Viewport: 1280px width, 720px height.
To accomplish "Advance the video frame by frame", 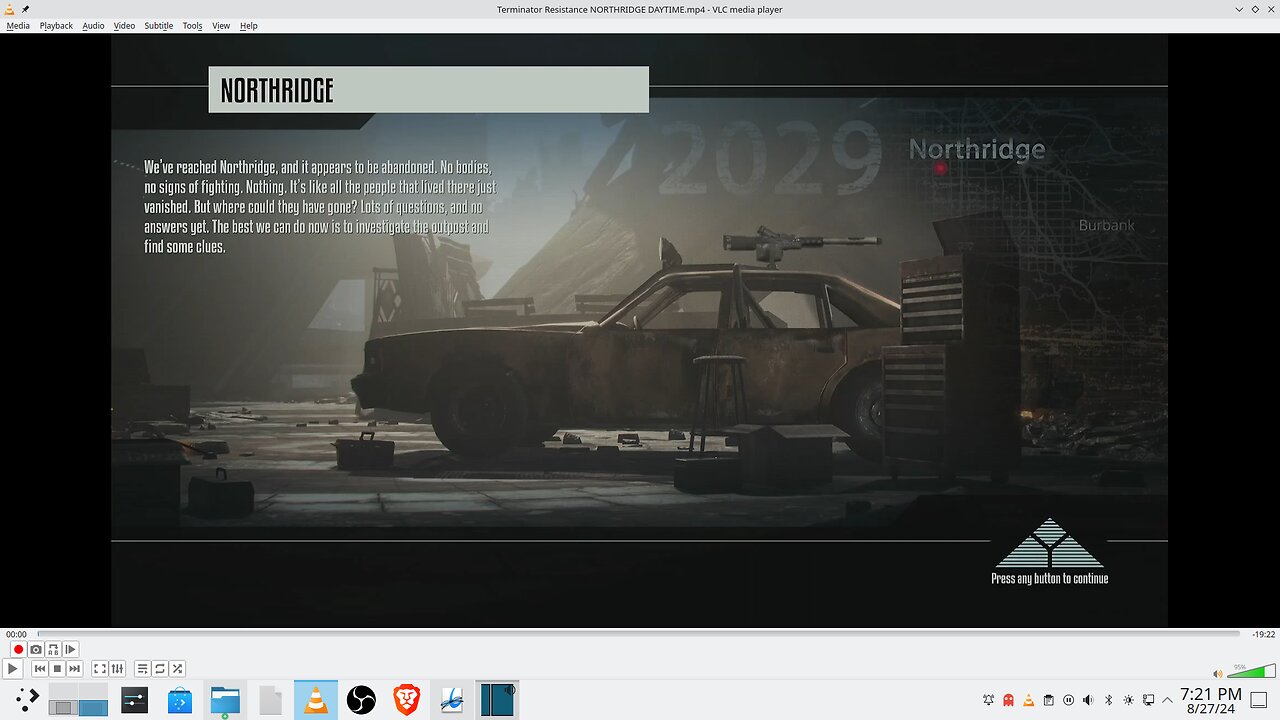I will (70, 650).
